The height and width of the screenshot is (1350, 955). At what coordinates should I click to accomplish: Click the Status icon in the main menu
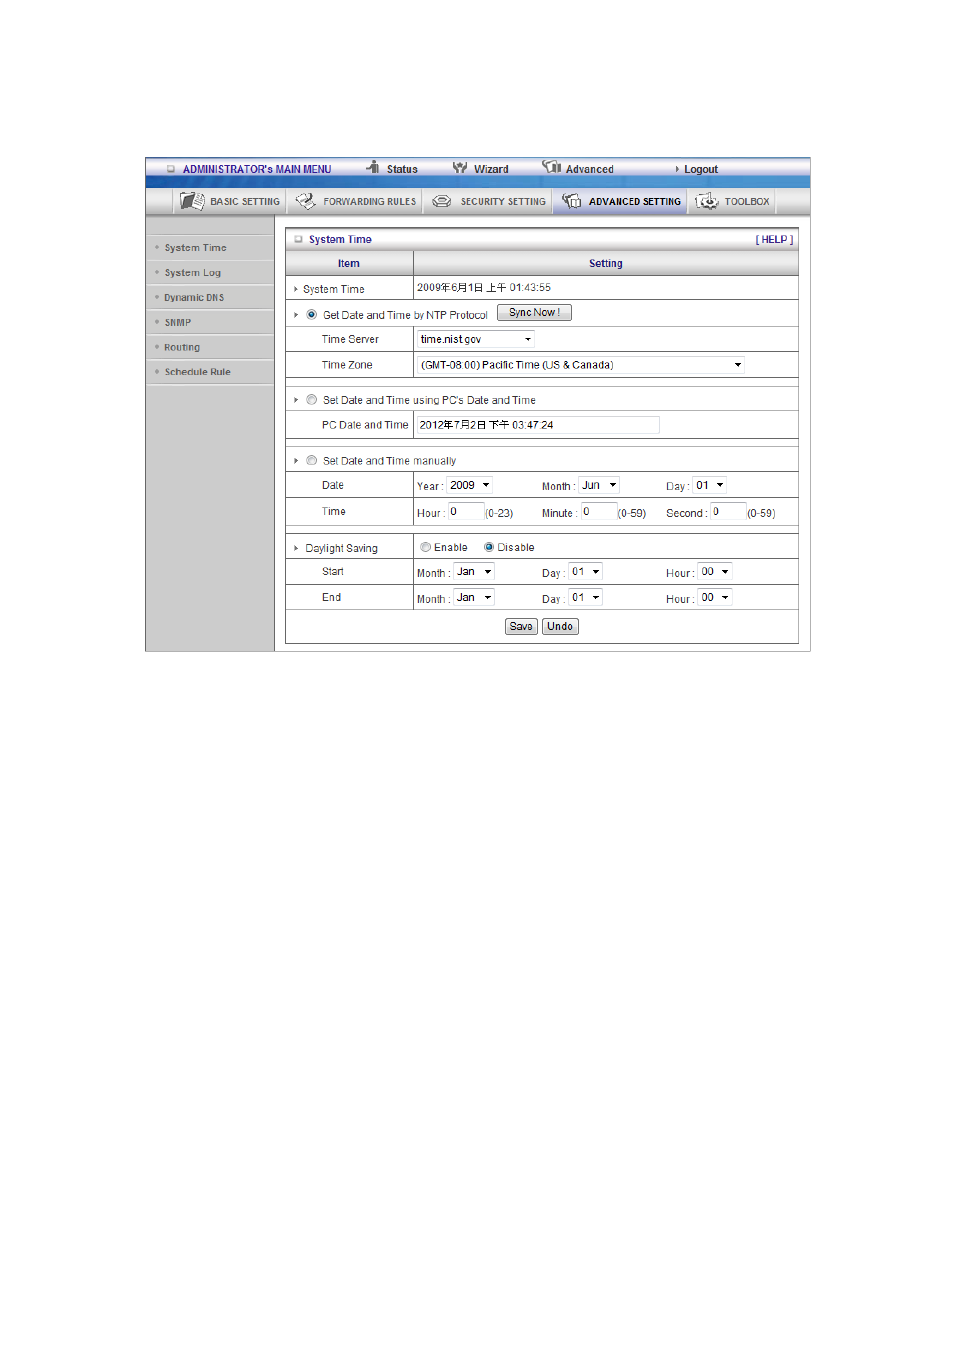click(x=374, y=167)
